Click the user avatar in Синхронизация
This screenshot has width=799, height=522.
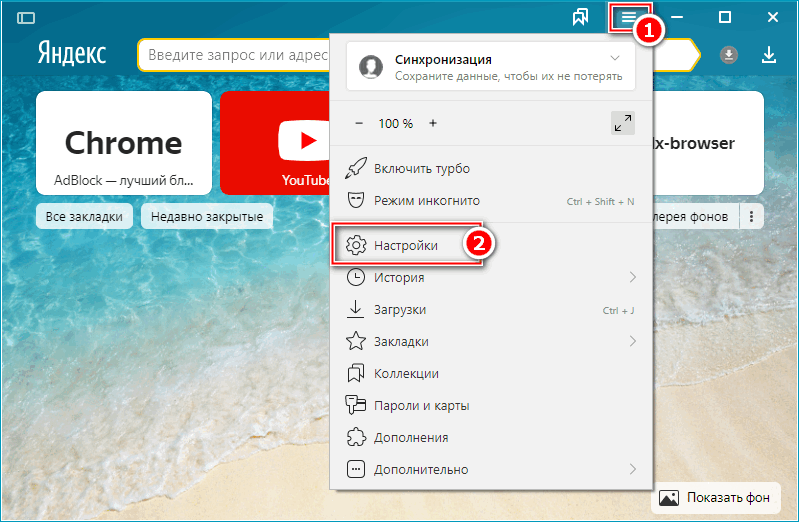[x=371, y=67]
